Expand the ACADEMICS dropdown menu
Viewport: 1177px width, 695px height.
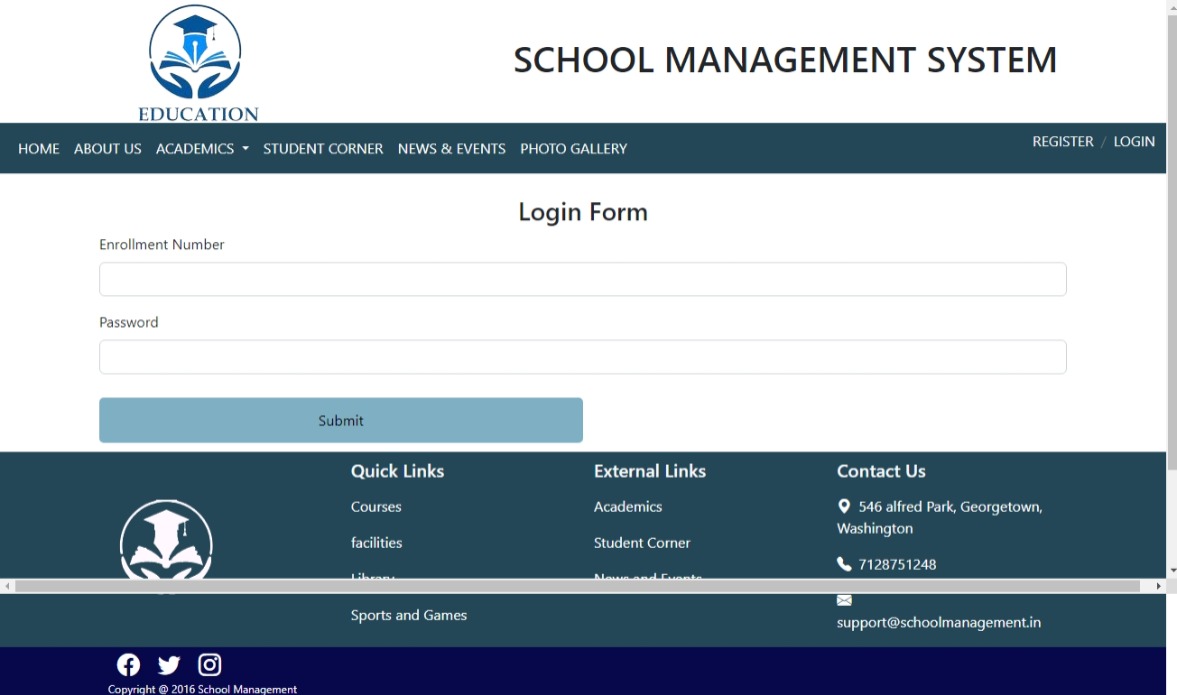[202, 148]
